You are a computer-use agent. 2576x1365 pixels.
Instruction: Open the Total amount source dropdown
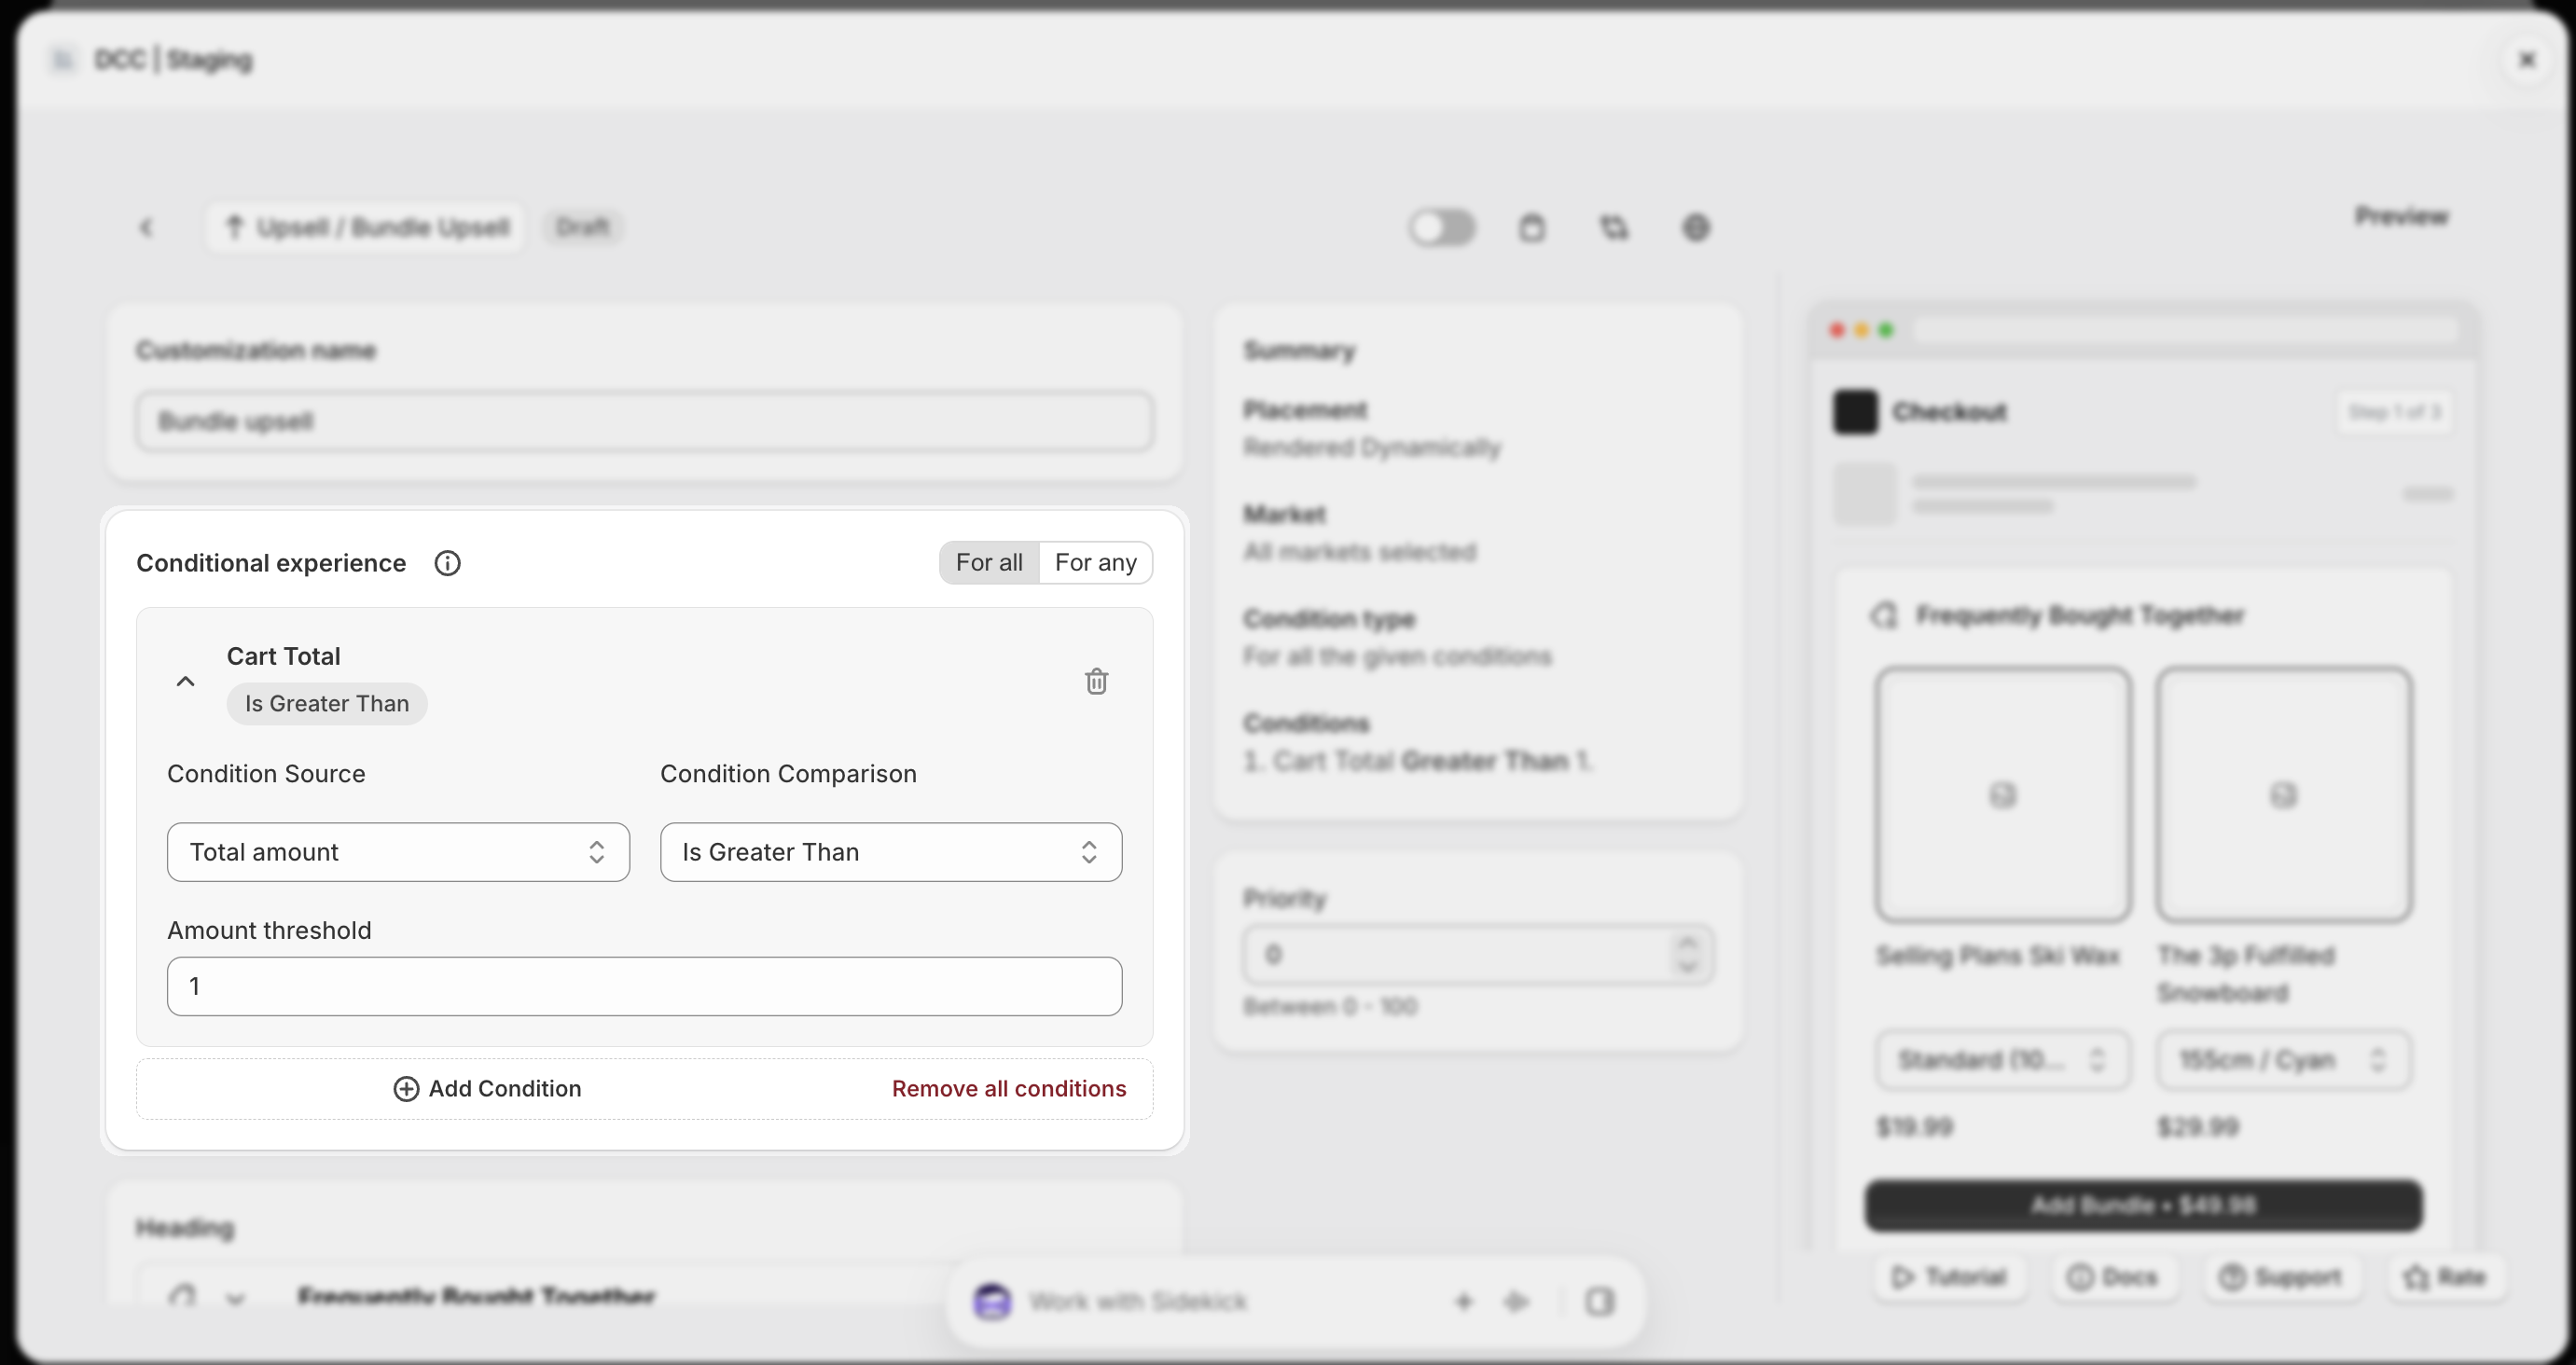(x=398, y=852)
